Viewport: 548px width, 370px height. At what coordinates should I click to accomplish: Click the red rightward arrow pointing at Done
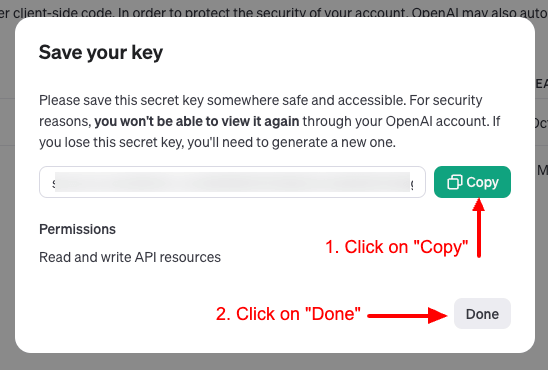click(407, 315)
